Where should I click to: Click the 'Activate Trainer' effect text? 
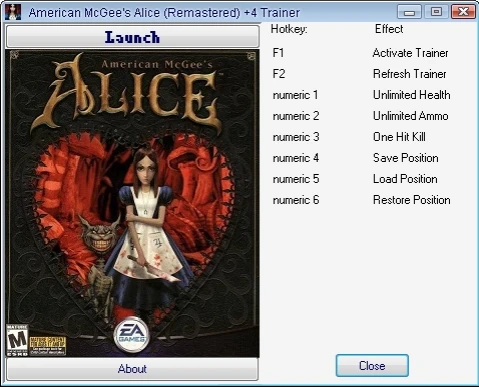pyautogui.click(x=411, y=53)
